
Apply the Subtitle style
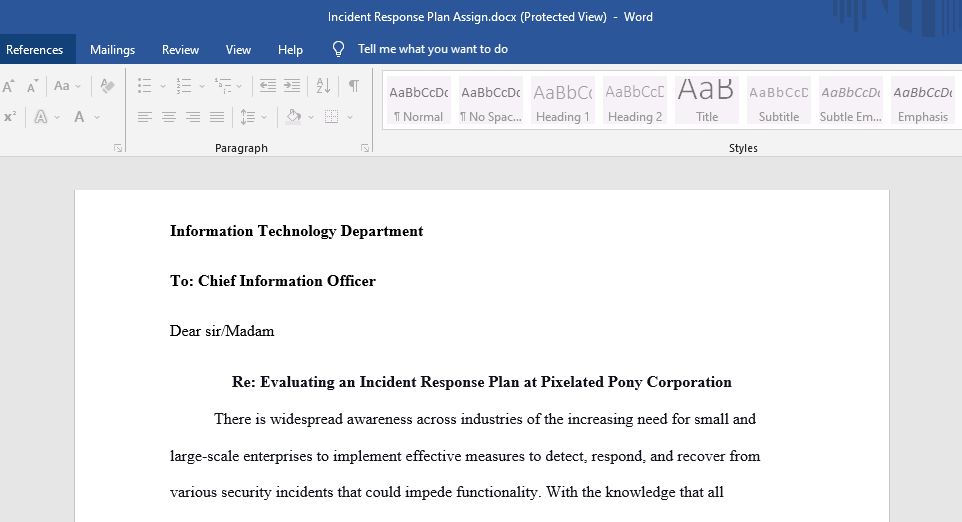779,101
